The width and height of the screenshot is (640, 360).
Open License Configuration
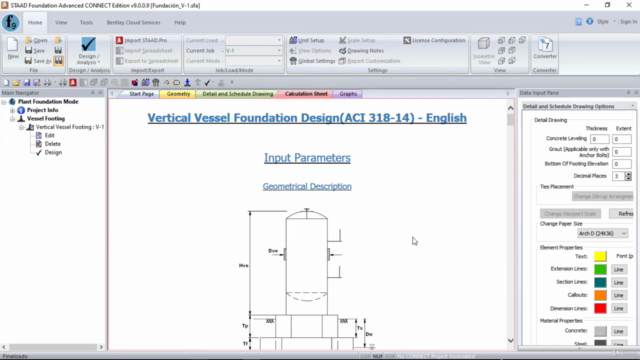[x=434, y=40]
